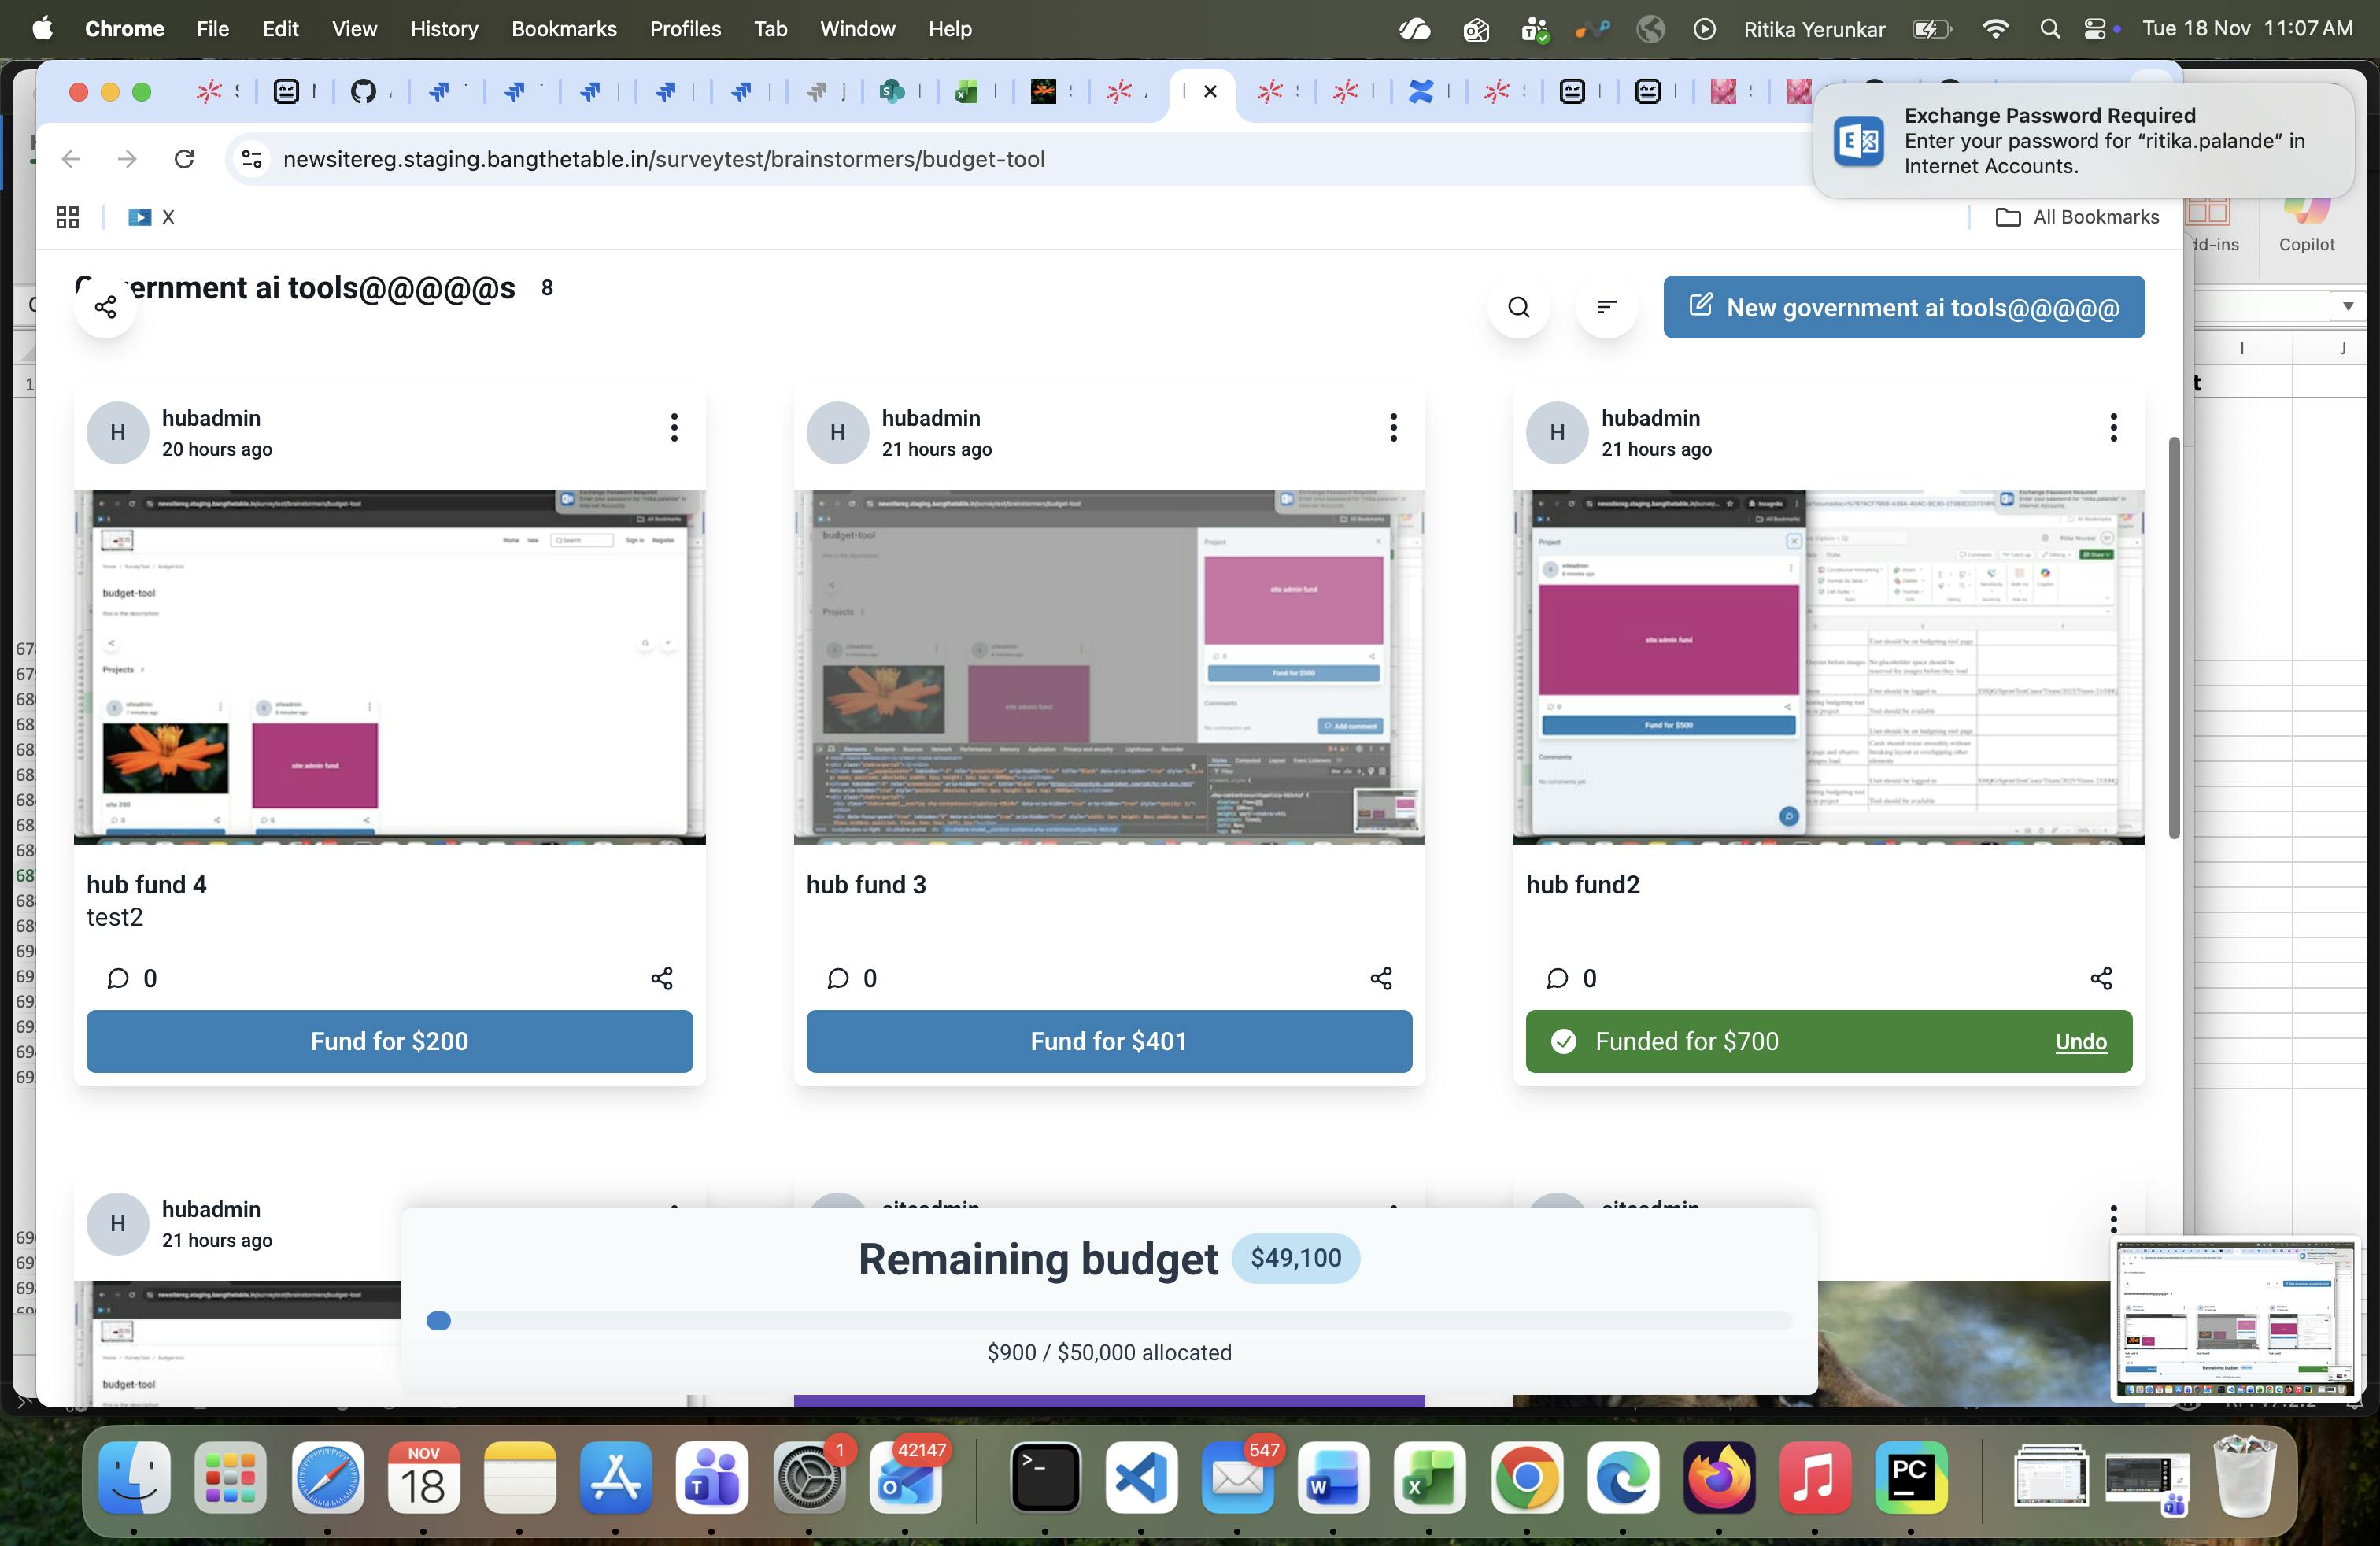2380x1546 pixels.
Task: Click the site information icon in the address bar
Action: [250, 158]
